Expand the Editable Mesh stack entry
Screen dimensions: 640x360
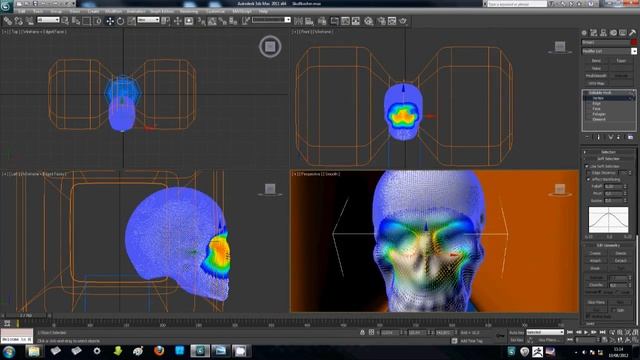coord(586,93)
